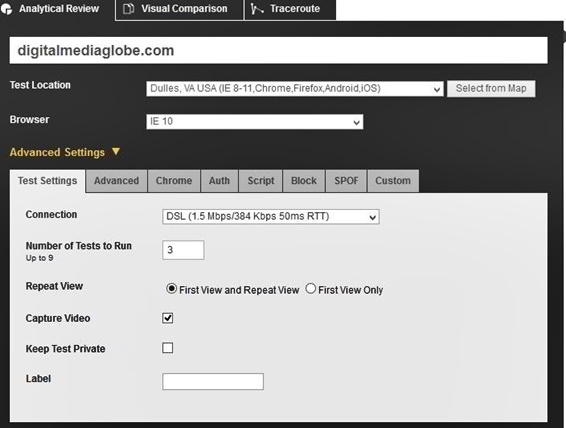Click the Number of Tests to Run field
Image resolution: width=566 pixels, height=428 pixels.
[183, 250]
